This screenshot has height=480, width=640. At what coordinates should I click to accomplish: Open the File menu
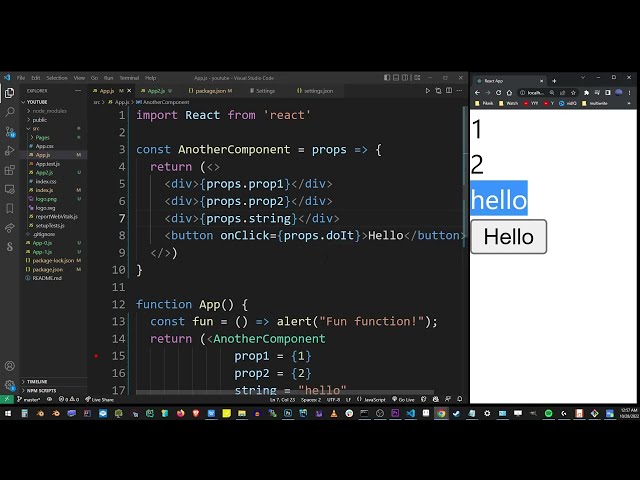click(x=21, y=78)
